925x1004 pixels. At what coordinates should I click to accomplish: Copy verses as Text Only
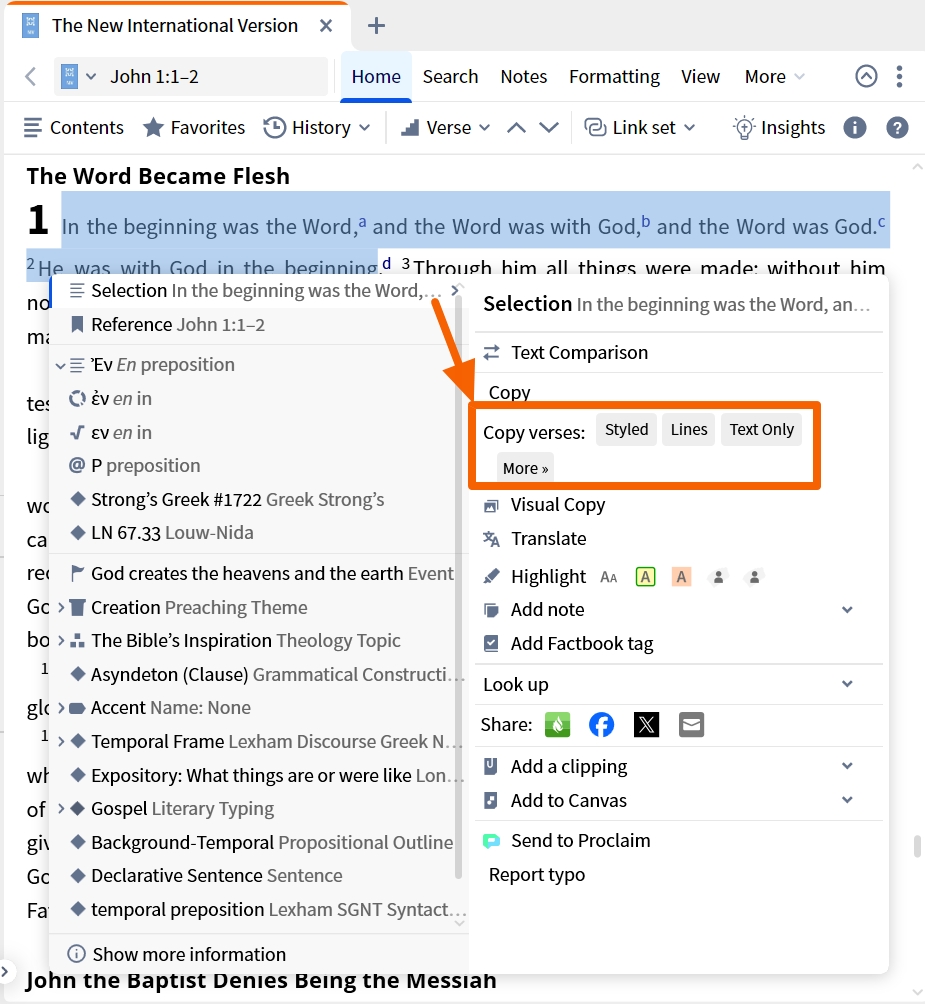pyautogui.click(x=762, y=429)
